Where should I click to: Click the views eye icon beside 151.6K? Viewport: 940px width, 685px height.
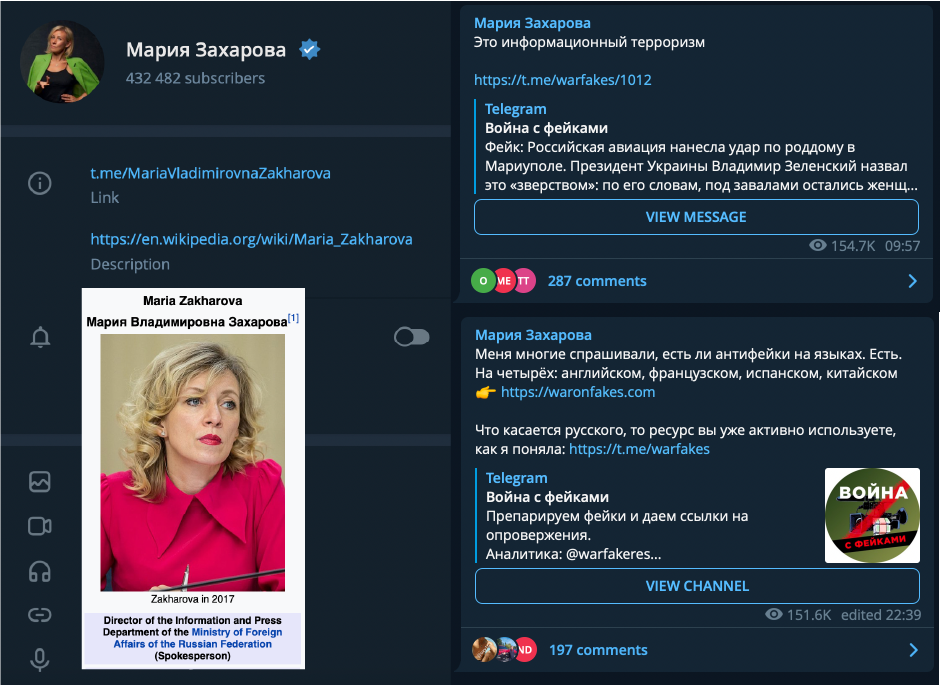click(x=774, y=614)
